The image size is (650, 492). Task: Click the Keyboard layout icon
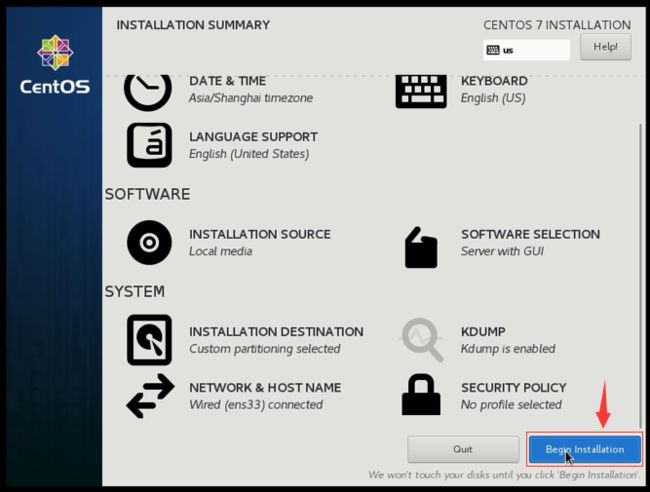pos(421,92)
